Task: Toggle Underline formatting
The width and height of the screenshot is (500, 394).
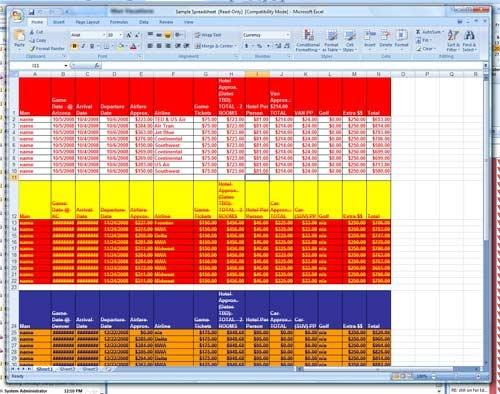Action: [92, 46]
